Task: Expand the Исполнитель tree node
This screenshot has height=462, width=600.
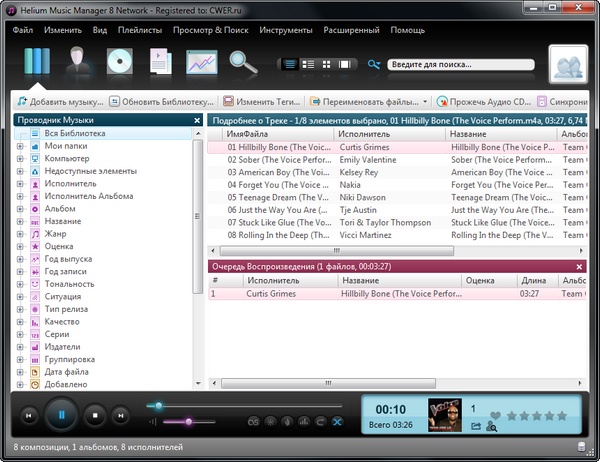Action: coord(20,184)
